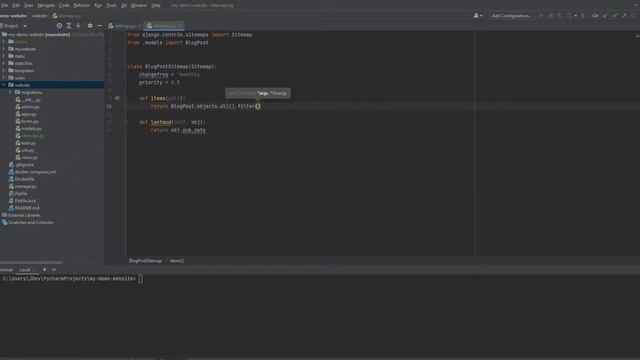Open the Tools menu

tap(111, 6)
